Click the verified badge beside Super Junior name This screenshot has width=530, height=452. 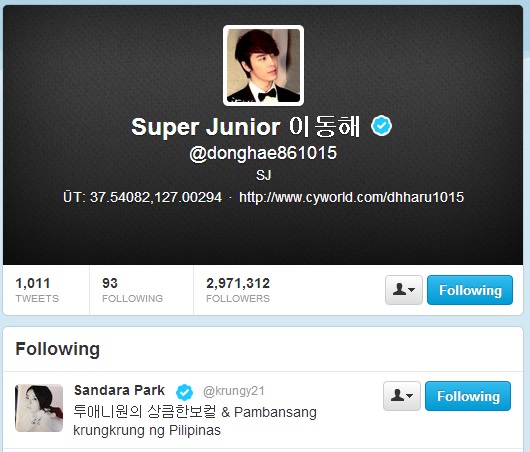coord(381,125)
